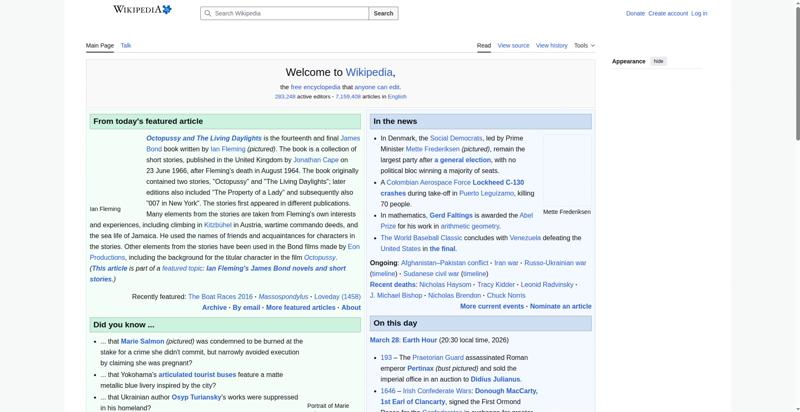
Task: Select the Read tab
Action: coord(483,45)
